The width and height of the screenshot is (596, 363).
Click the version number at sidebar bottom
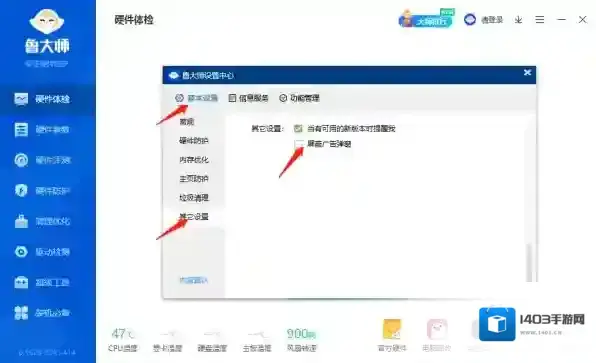(47, 353)
